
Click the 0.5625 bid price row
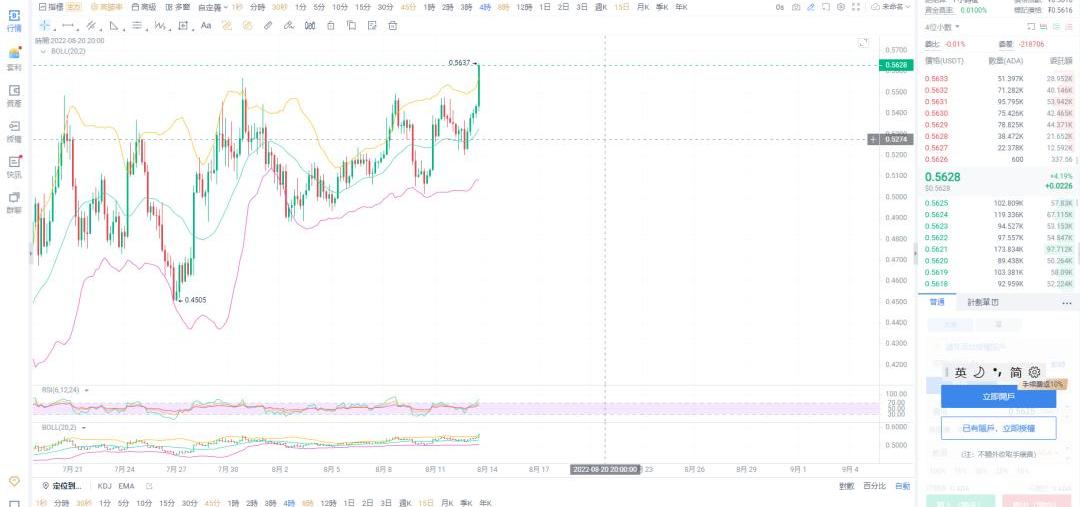[x=998, y=203]
